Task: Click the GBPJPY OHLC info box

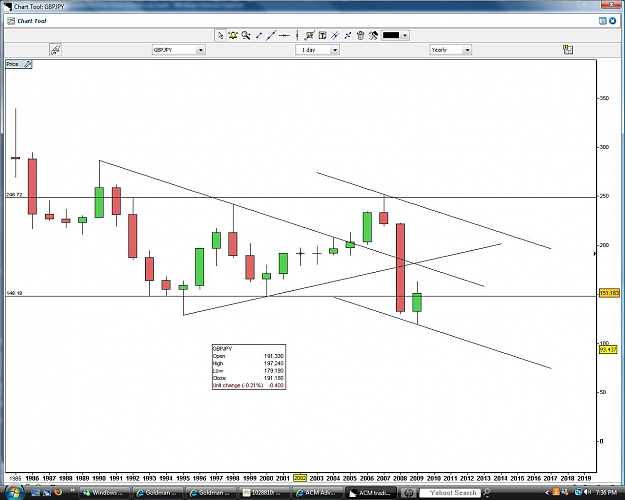Action: click(249, 367)
